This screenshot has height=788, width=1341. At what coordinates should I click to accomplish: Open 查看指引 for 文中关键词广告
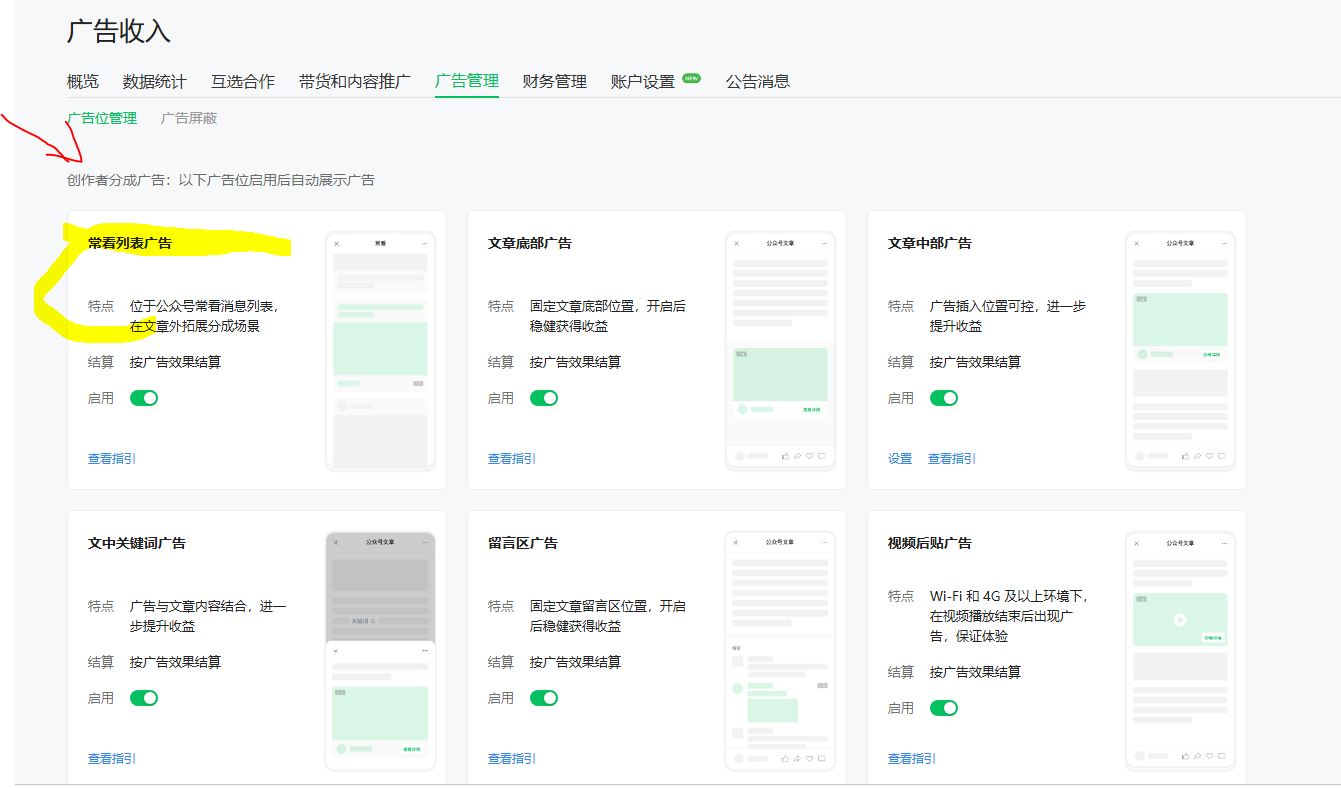pyautogui.click(x=112, y=758)
